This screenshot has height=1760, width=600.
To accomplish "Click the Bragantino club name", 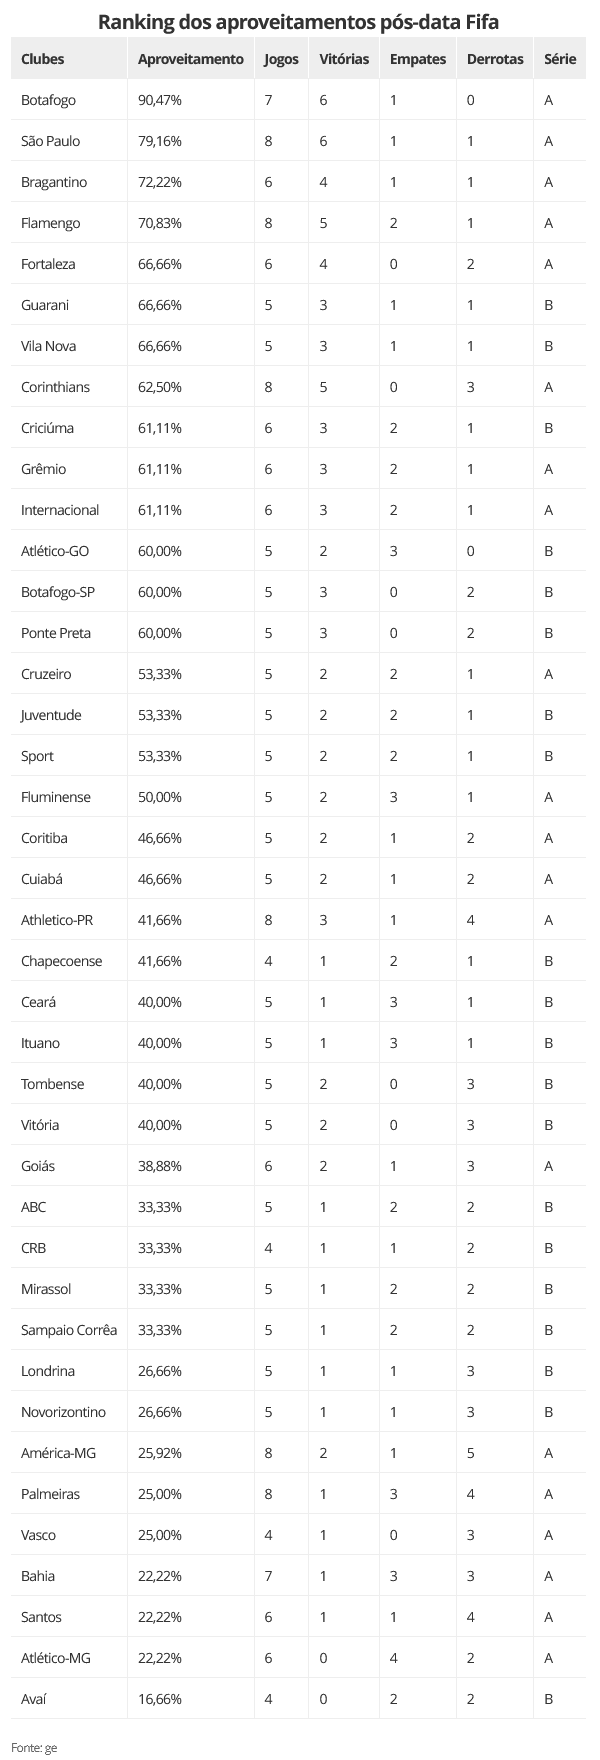I will [54, 182].
